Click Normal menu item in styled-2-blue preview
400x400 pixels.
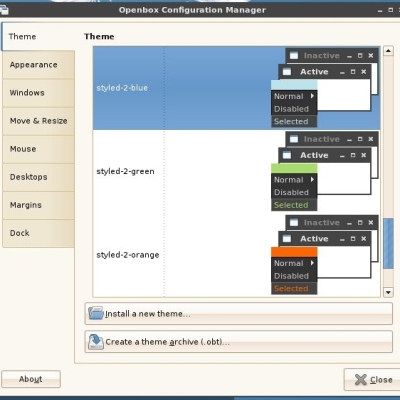coord(294,96)
